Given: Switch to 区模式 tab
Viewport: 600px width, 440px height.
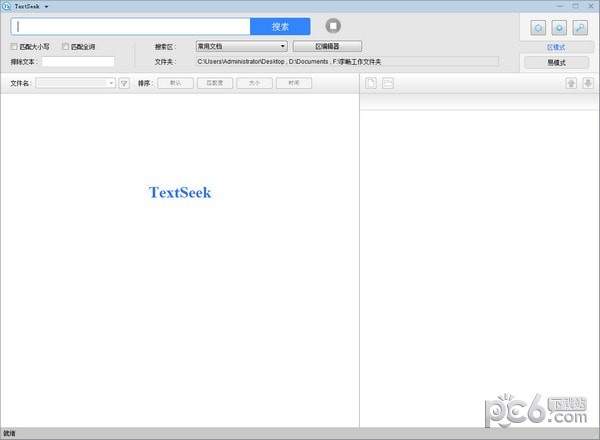Looking at the screenshot, I should (x=556, y=47).
